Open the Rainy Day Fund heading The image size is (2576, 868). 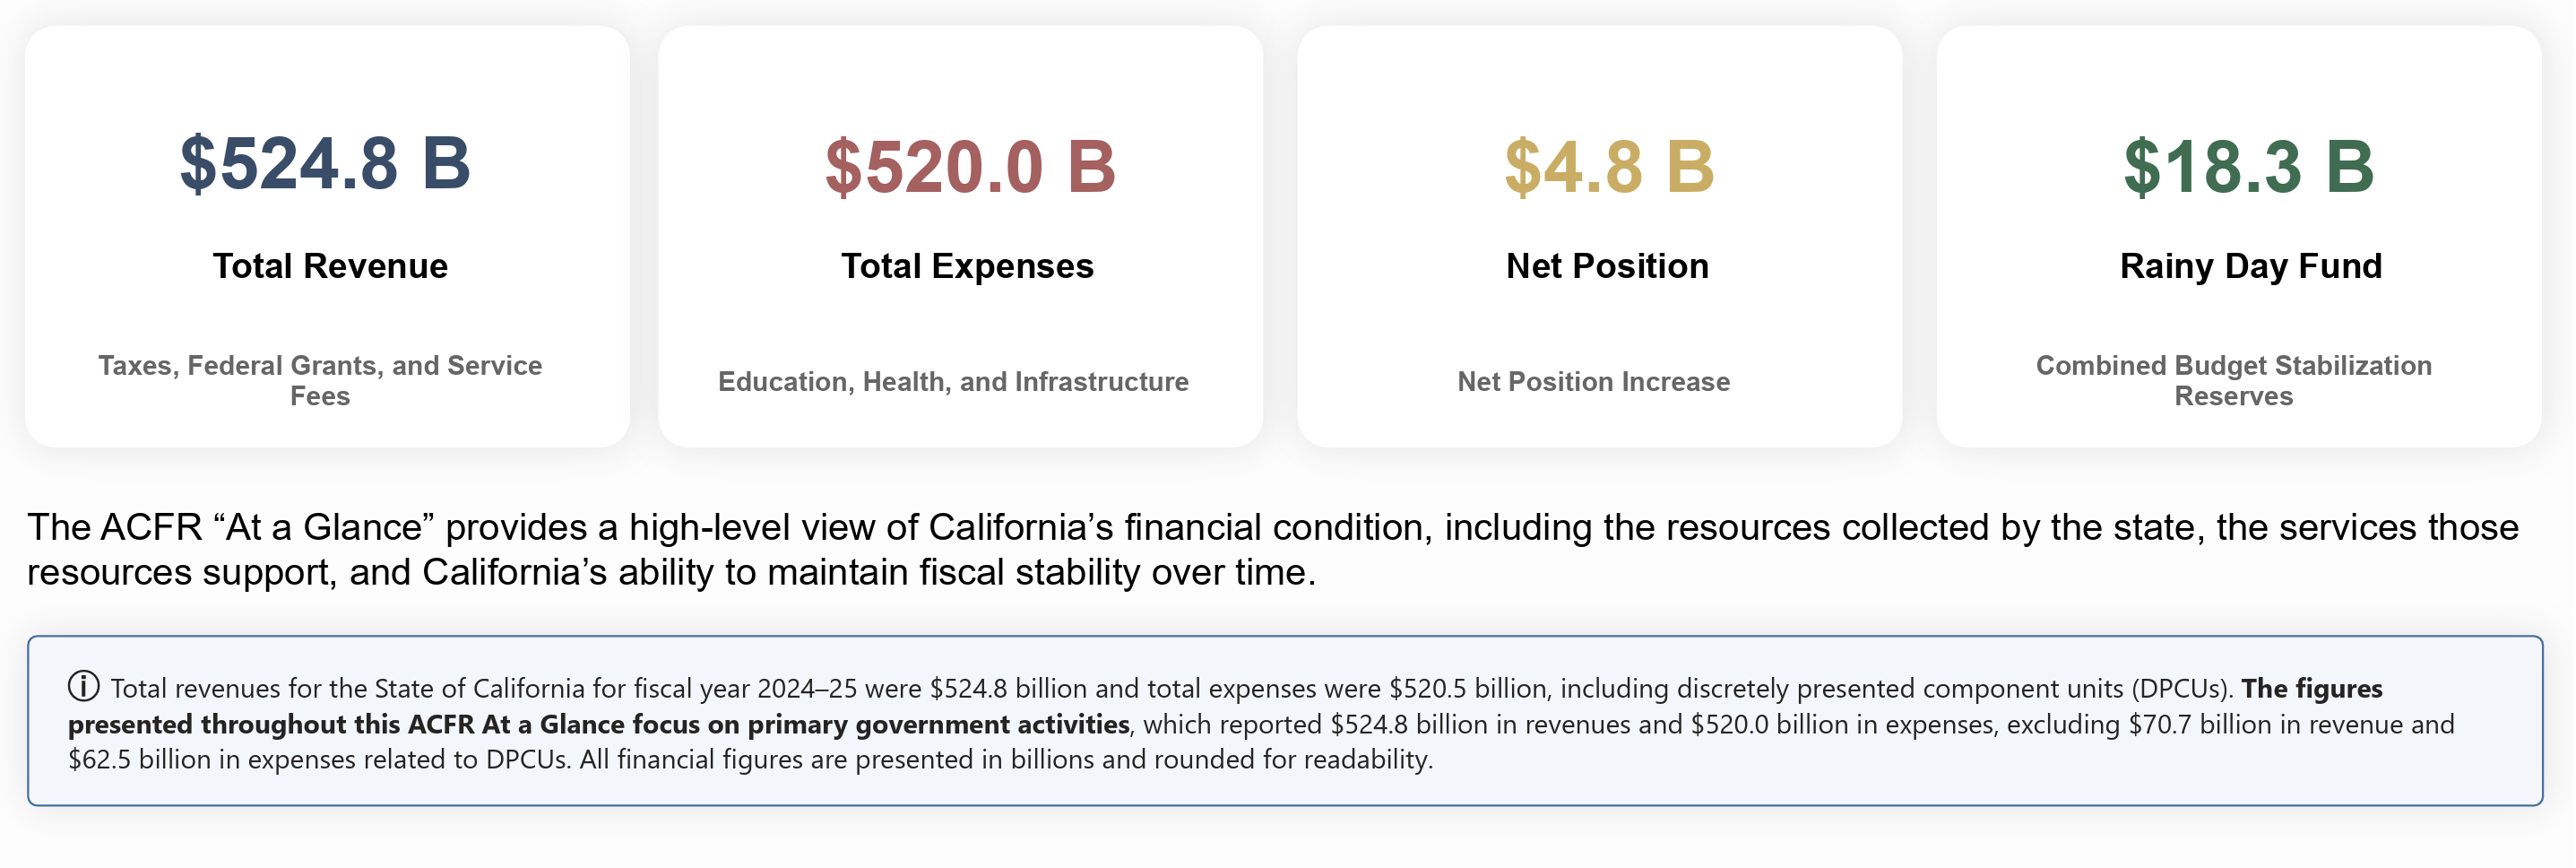click(2251, 266)
